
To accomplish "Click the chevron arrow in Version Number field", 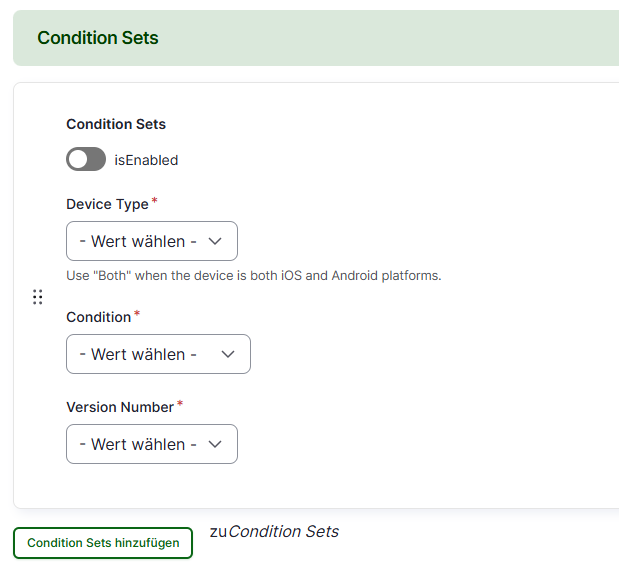I will [x=215, y=444].
